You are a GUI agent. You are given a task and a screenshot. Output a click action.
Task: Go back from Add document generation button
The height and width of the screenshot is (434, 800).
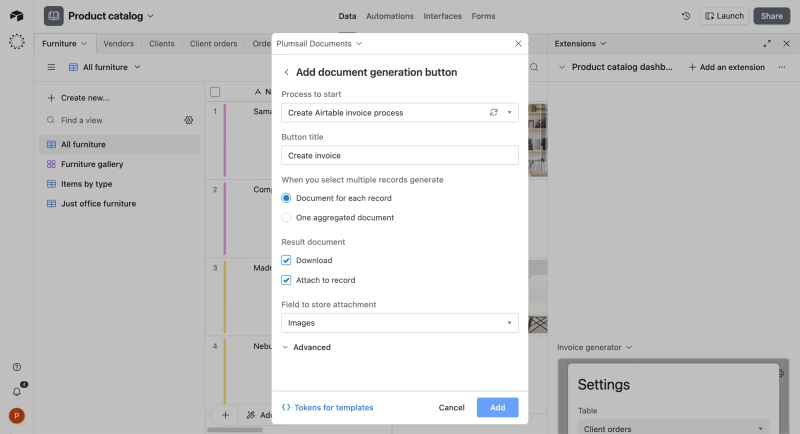[x=286, y=72]
